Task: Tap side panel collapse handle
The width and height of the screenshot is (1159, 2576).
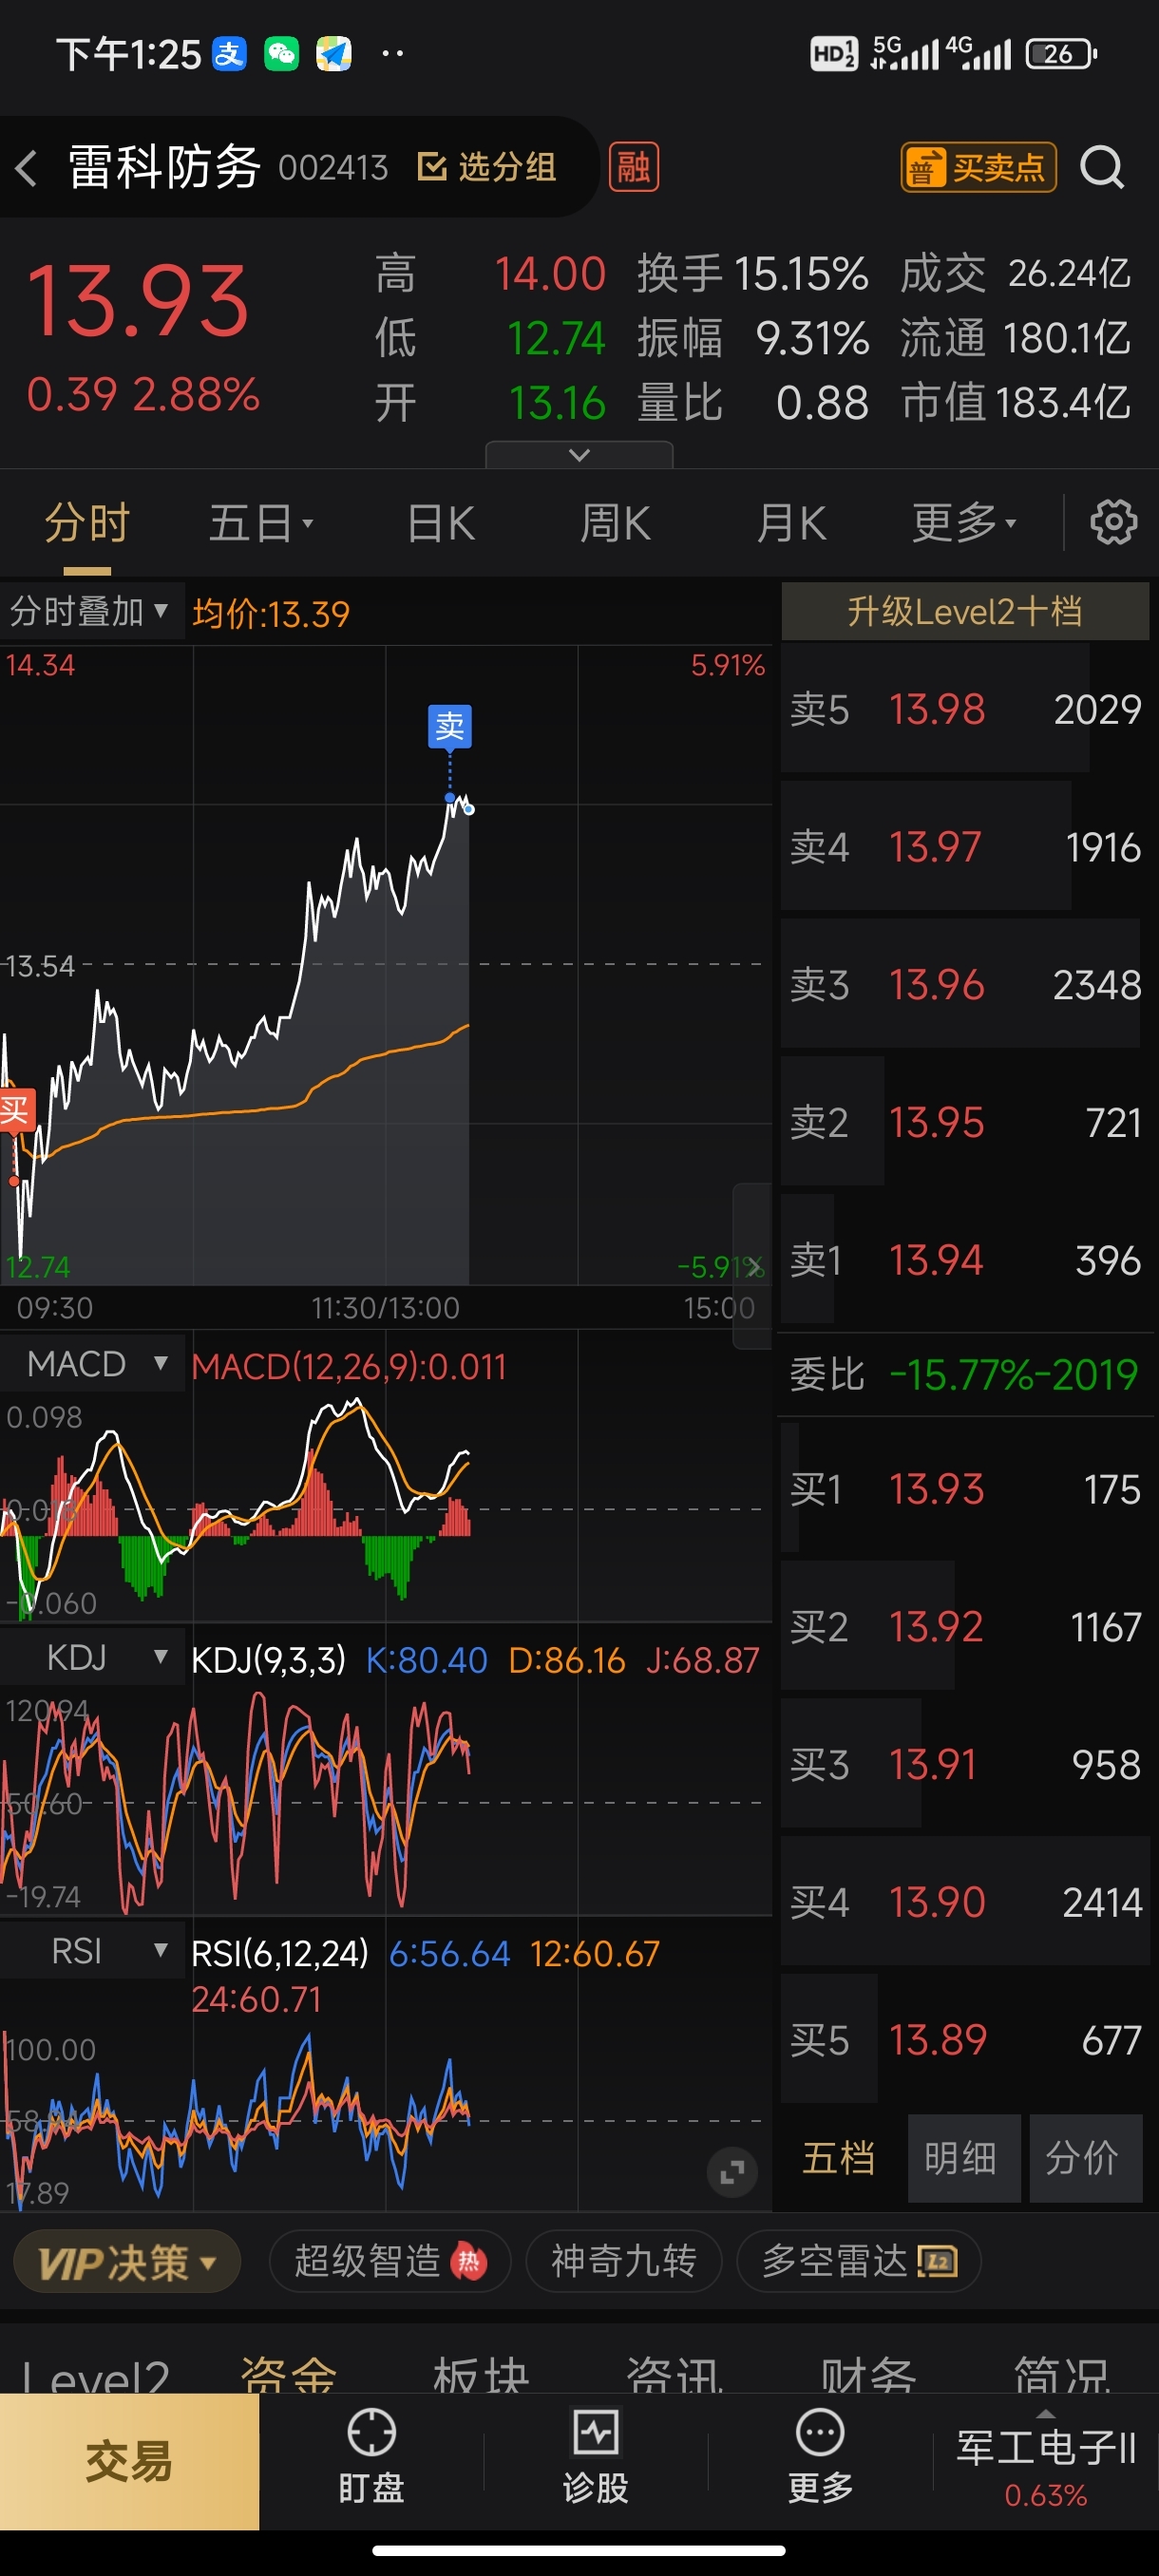Action: (751, 1265)
